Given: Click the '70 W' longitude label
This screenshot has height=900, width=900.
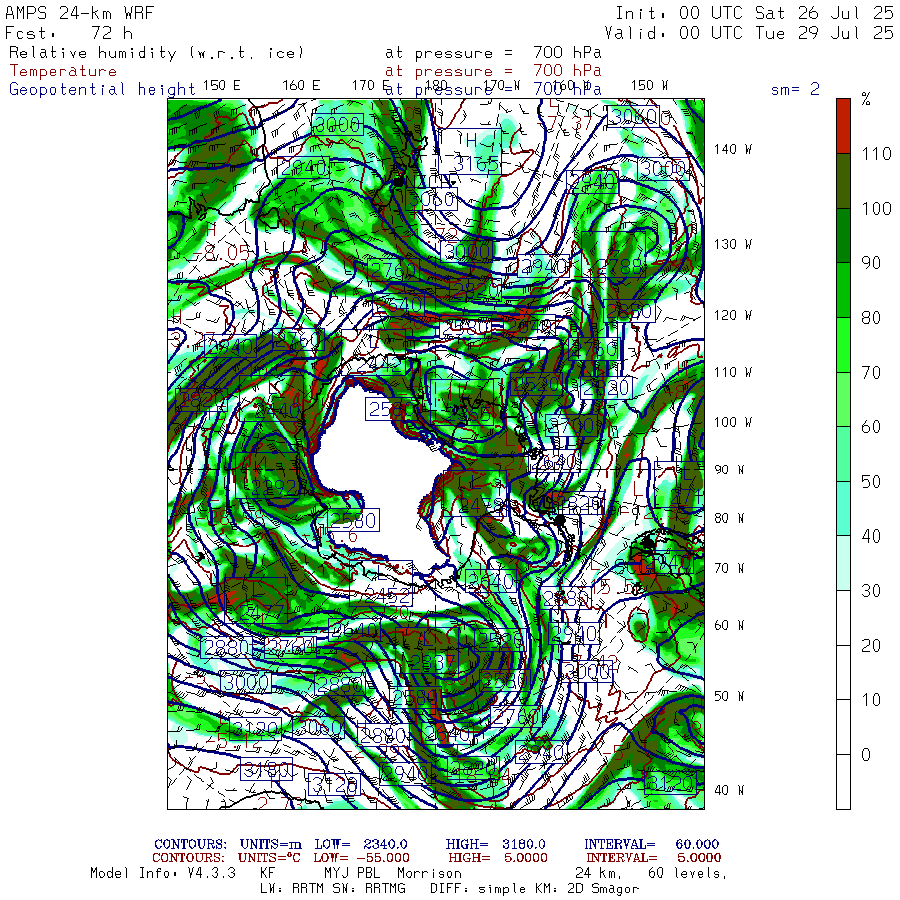Looking at the screenshot, I should pyautogui.click(x=729, y=568).
